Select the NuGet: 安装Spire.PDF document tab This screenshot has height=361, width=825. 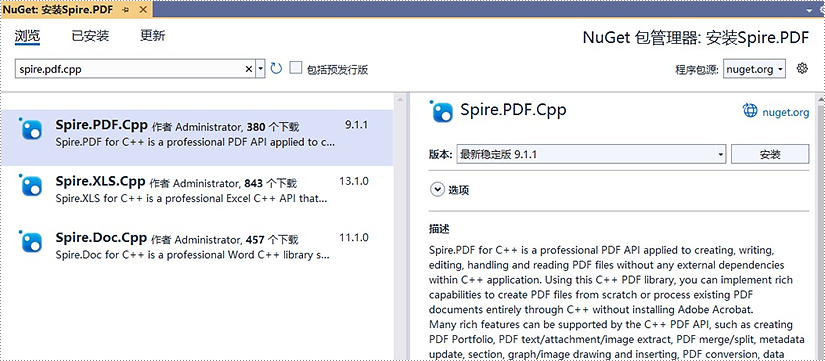tap(59, 9)
